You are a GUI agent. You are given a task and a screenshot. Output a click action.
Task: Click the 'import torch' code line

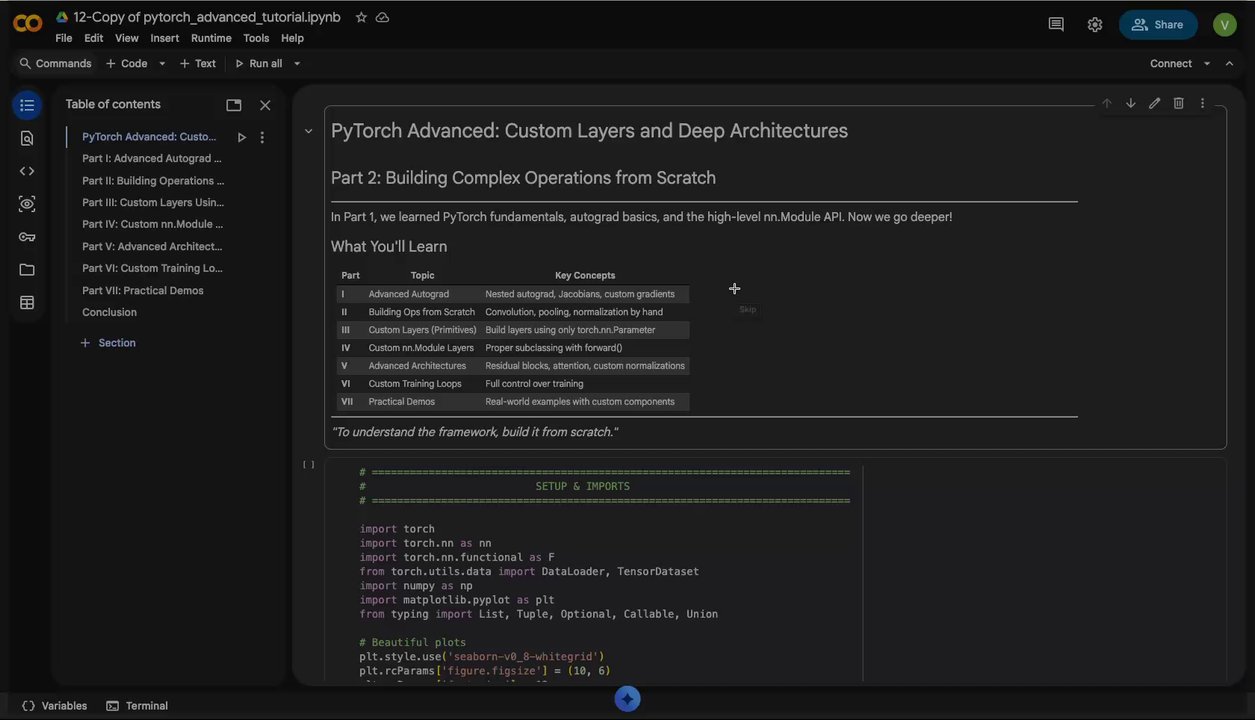(397, 529)
